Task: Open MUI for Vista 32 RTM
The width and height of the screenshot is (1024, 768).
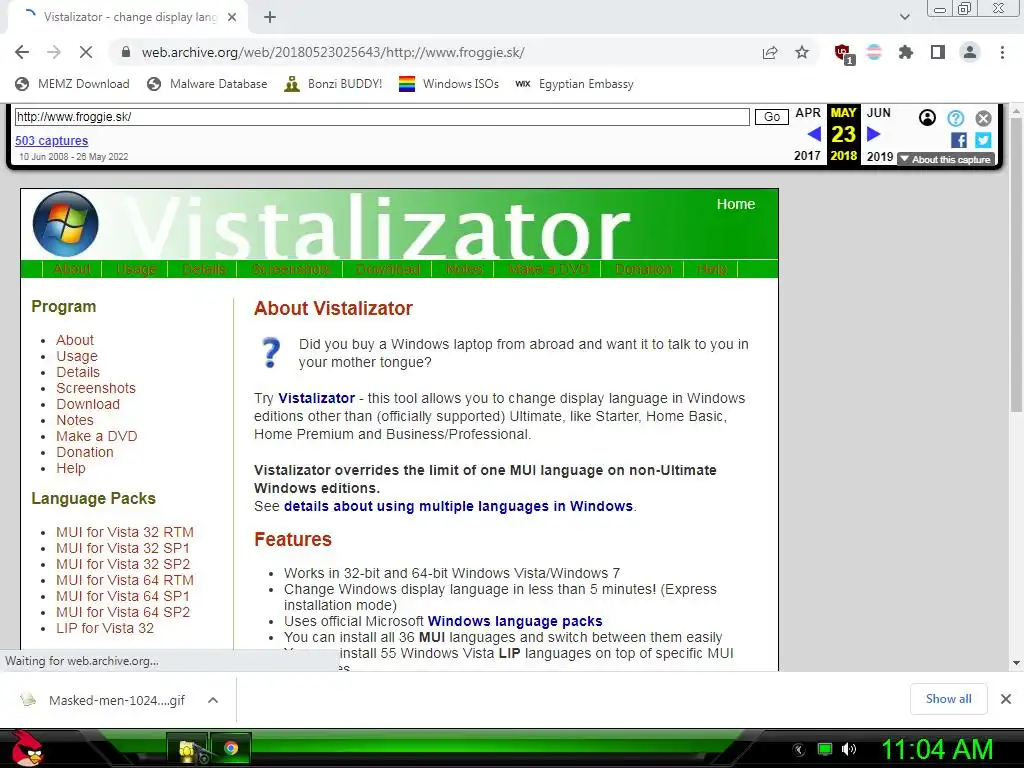Action: (x=125, y=532)
